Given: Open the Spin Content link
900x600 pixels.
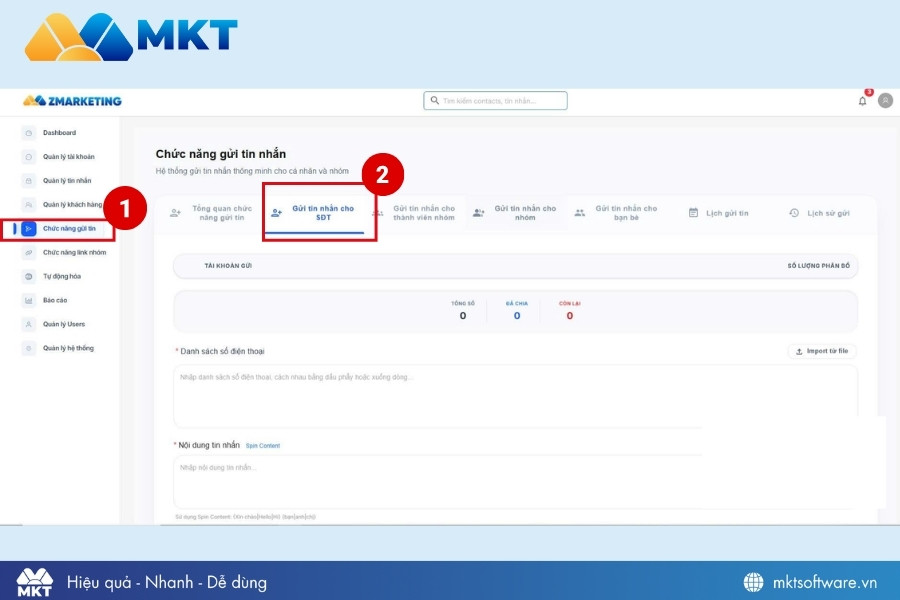Looking at the screenshot, I should tap(263, 445).
